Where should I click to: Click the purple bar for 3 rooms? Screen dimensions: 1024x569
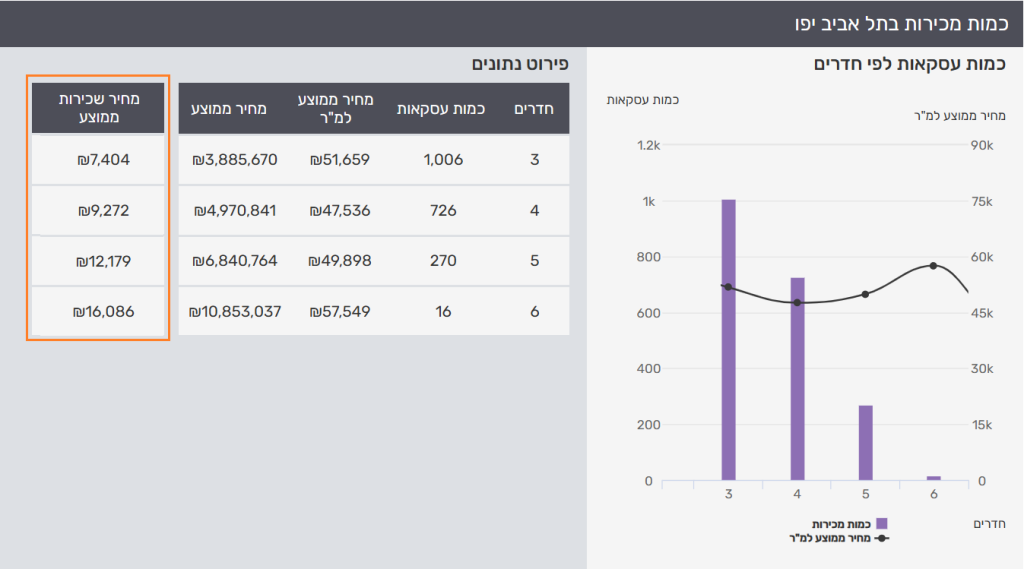coord(728,340)
